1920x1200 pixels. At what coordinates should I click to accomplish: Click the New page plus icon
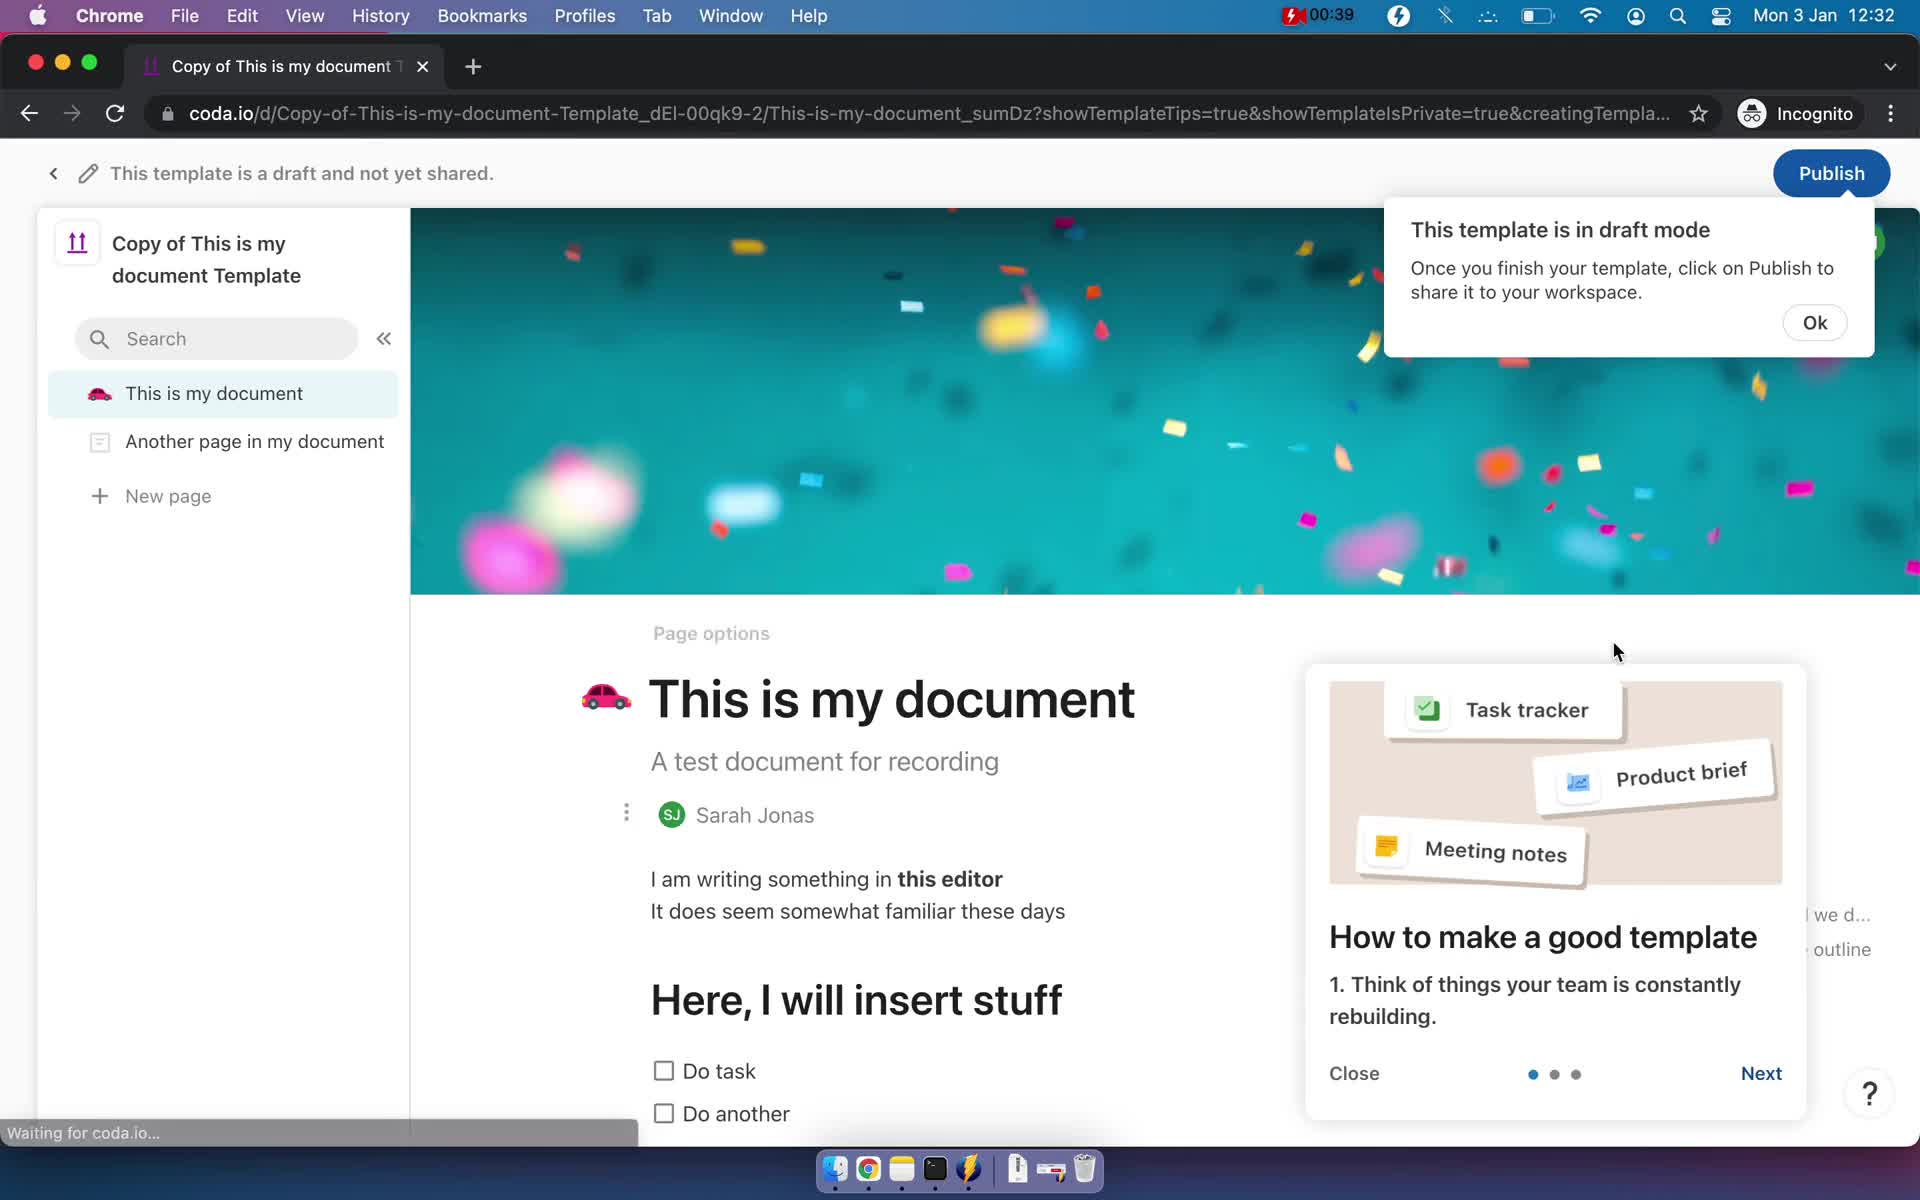click(x=98, y=495)
